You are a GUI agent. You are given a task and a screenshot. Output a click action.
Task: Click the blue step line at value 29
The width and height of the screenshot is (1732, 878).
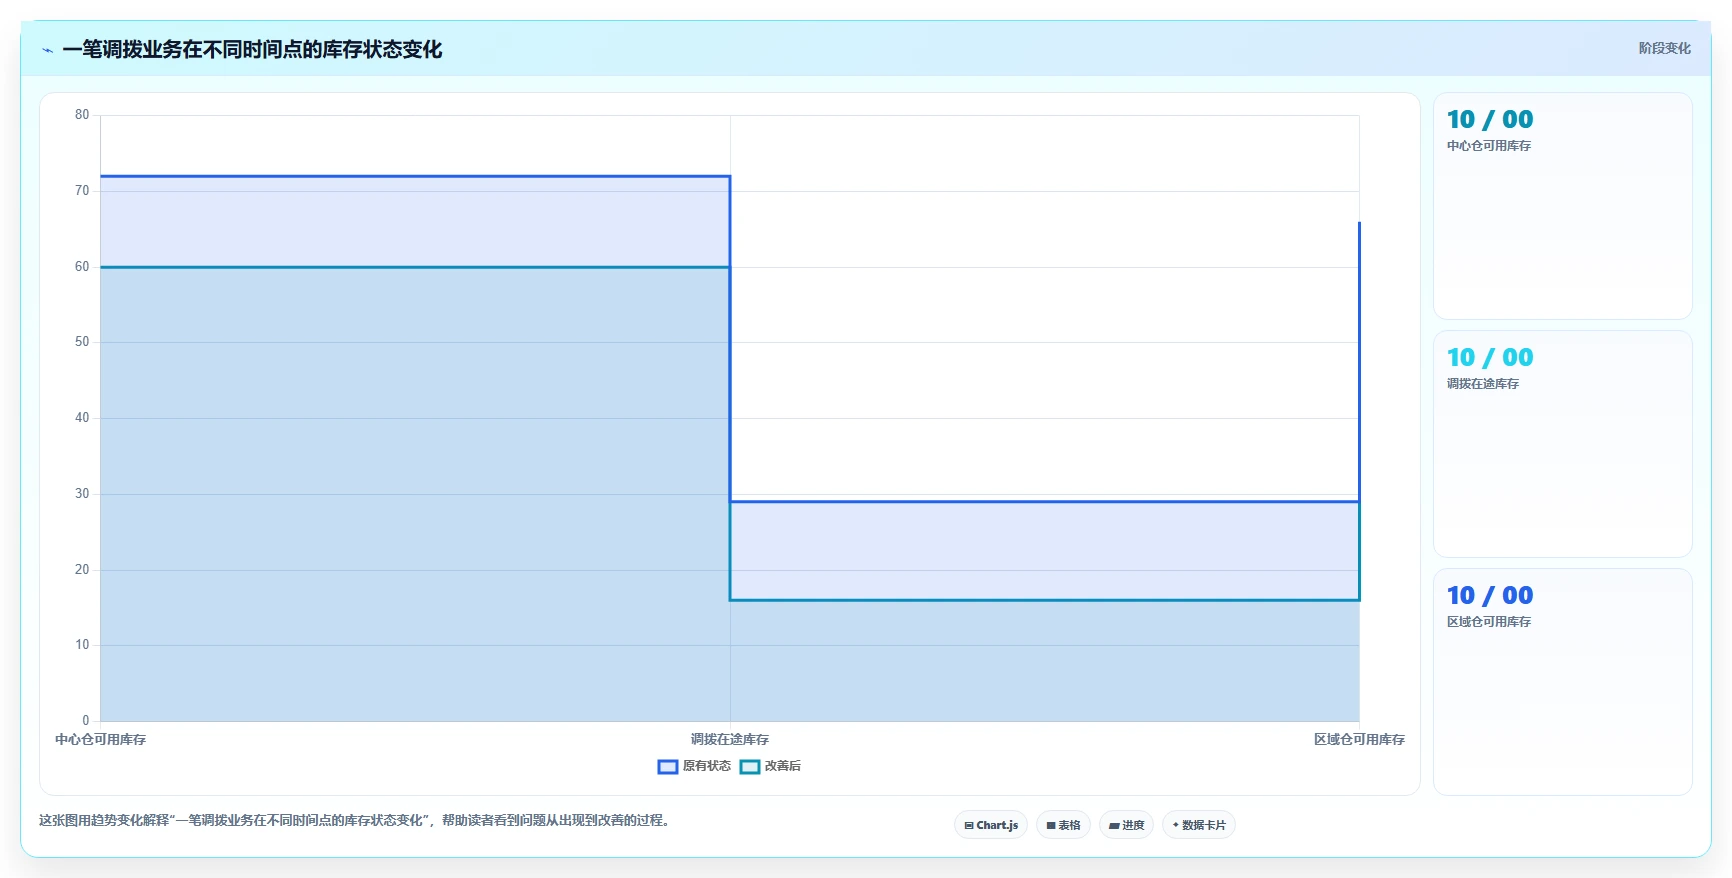pyautogui.click(x=1045, y=501)
